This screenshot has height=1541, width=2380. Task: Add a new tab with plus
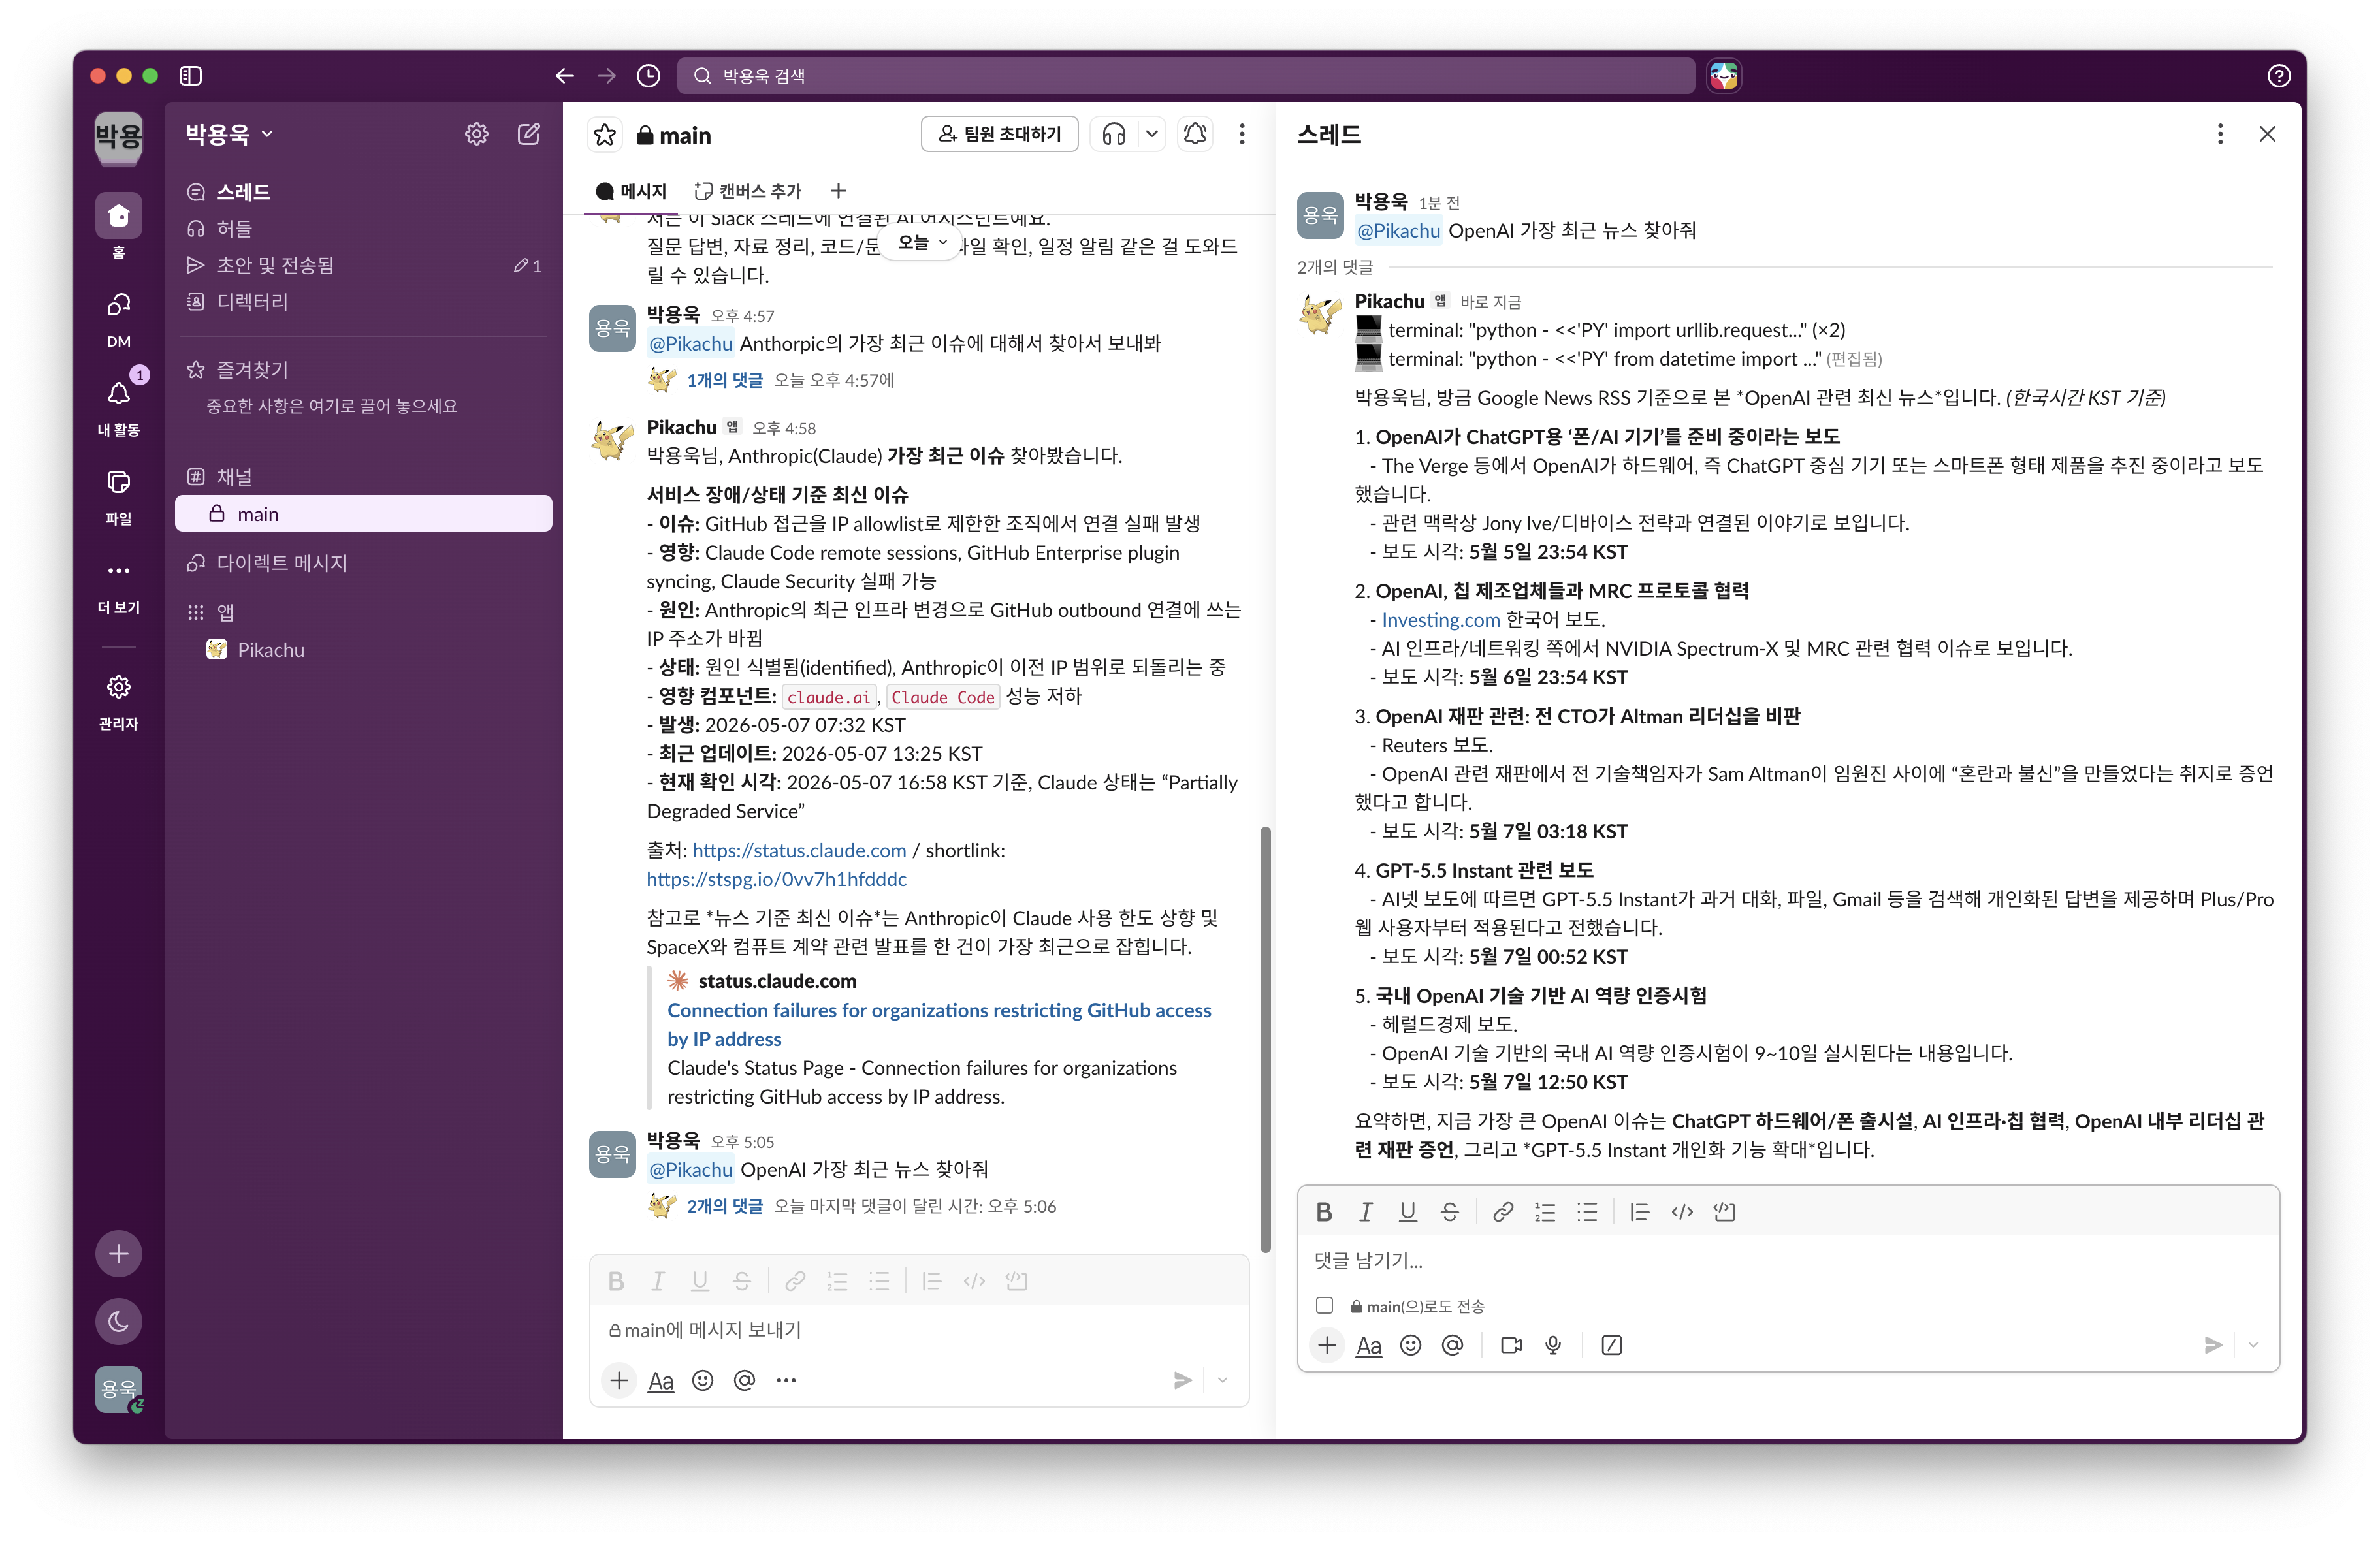[x=838, y=191]
